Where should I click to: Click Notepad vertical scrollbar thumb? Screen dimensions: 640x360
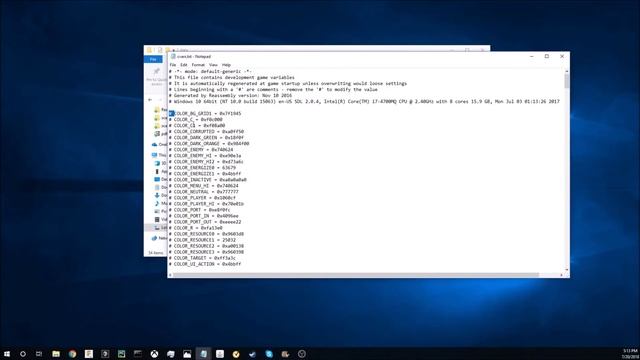pyautogui.click(x=567, y=82)
